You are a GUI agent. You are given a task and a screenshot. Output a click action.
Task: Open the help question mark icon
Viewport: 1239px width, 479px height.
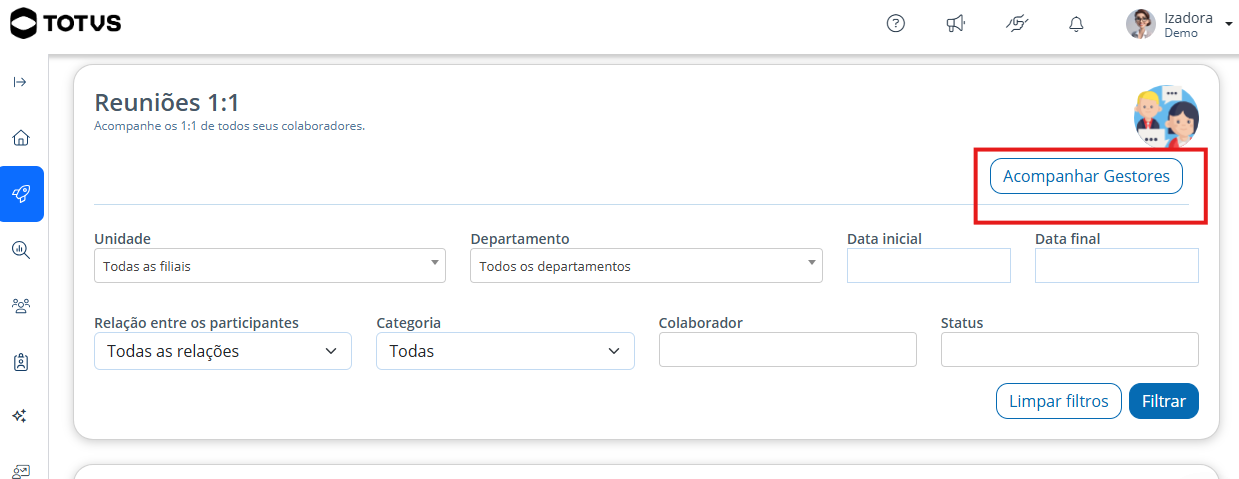click(896, 24)
